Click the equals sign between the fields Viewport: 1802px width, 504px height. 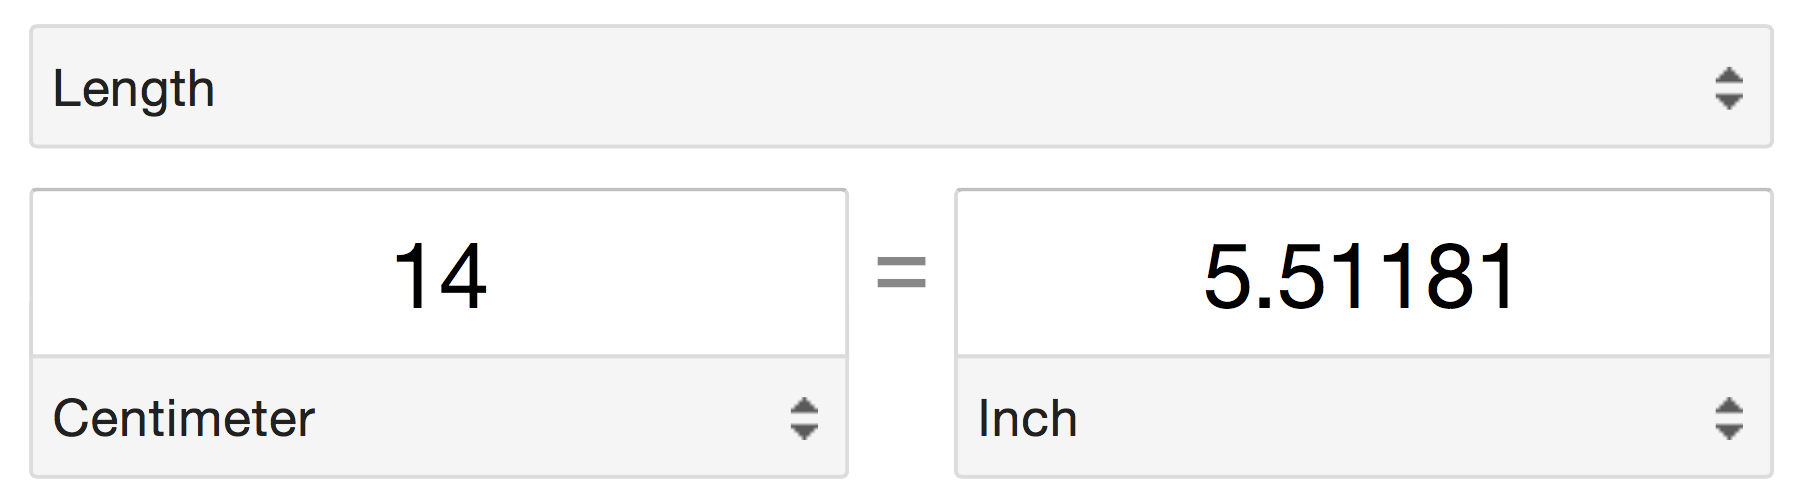pyautogui.click(x=901, y=273)
